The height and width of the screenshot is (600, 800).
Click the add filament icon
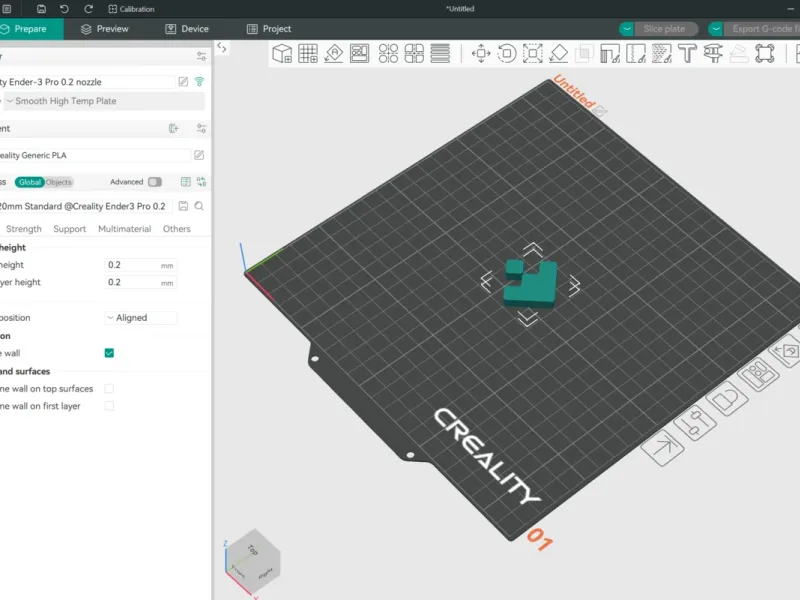point(174,129)
